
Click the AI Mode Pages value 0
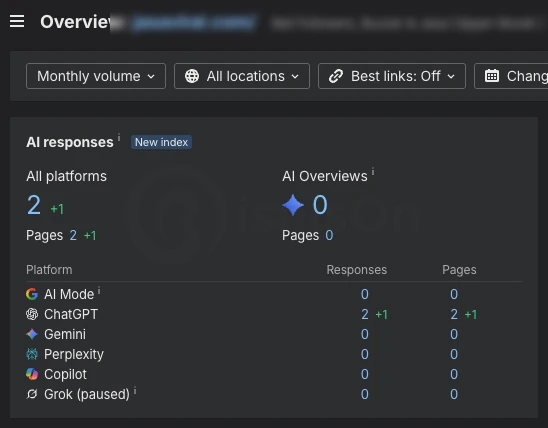point(454,294)
